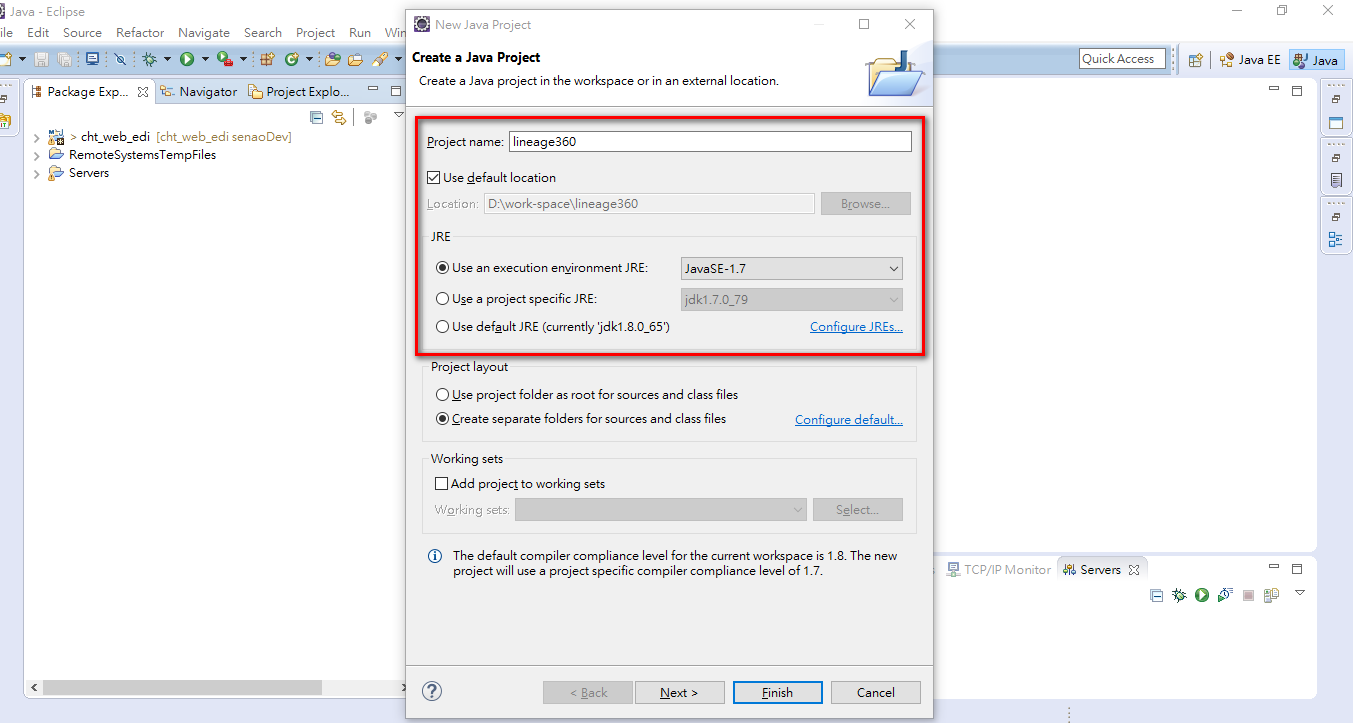Click the Skip All Breakpoints icon
Screen dimensions: 1353x723
pyautogui.click(x=120, y=59)
